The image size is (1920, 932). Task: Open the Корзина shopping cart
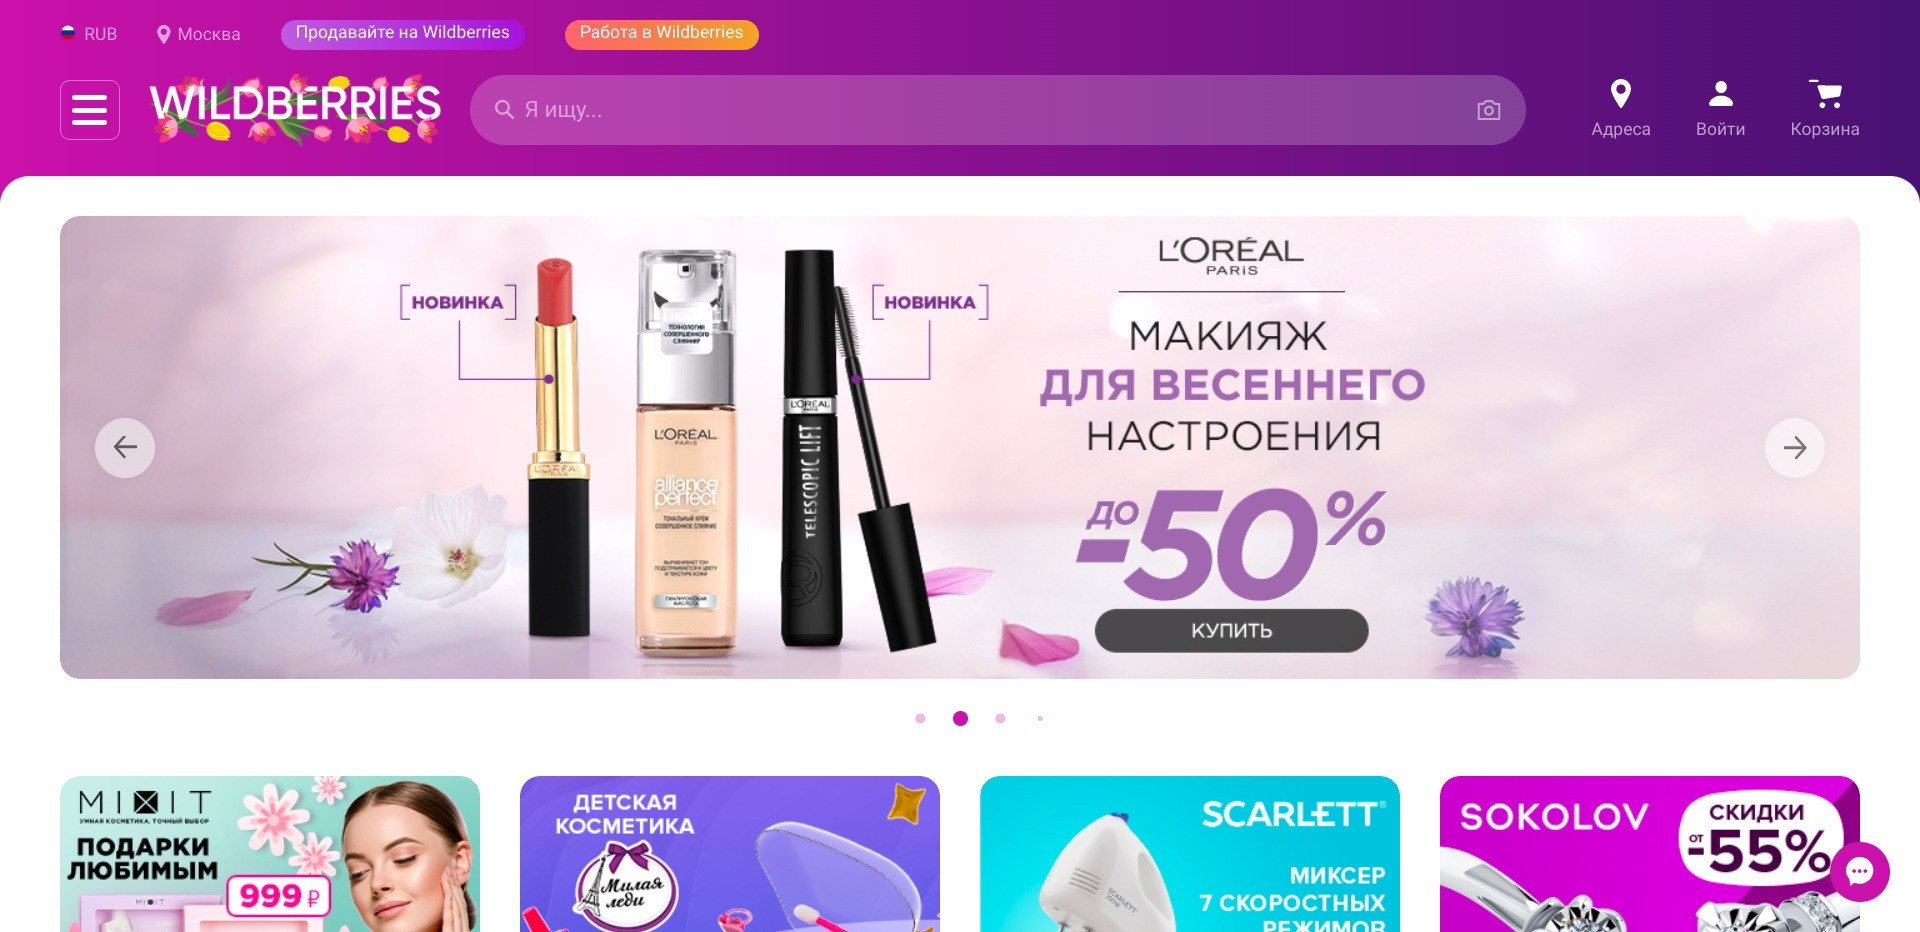point(1825,108)
